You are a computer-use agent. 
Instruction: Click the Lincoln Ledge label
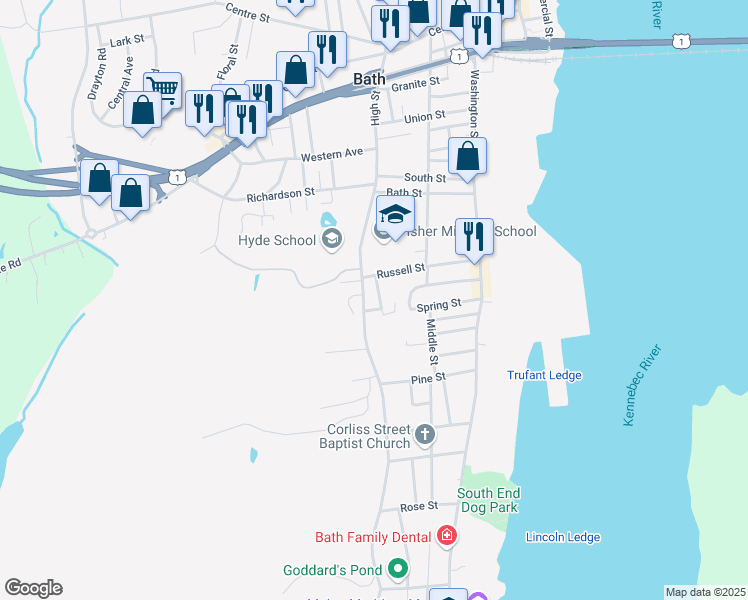click(563, 537)
